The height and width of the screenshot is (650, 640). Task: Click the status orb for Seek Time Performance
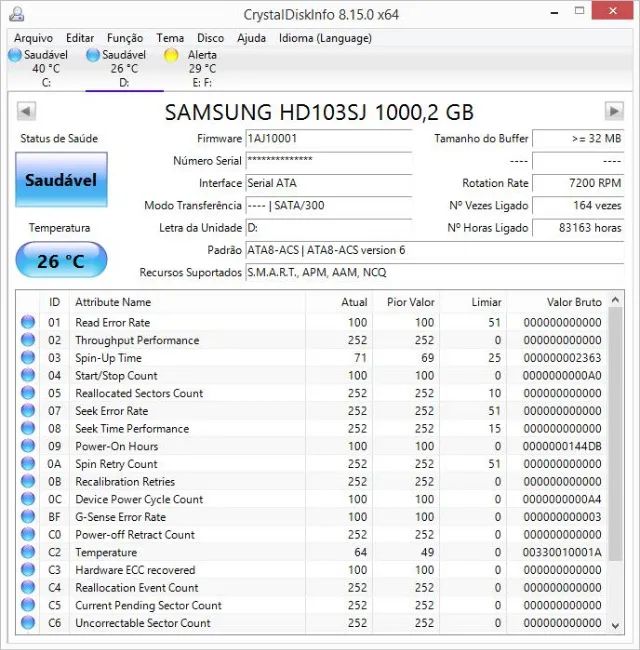(x=28, y=428)
